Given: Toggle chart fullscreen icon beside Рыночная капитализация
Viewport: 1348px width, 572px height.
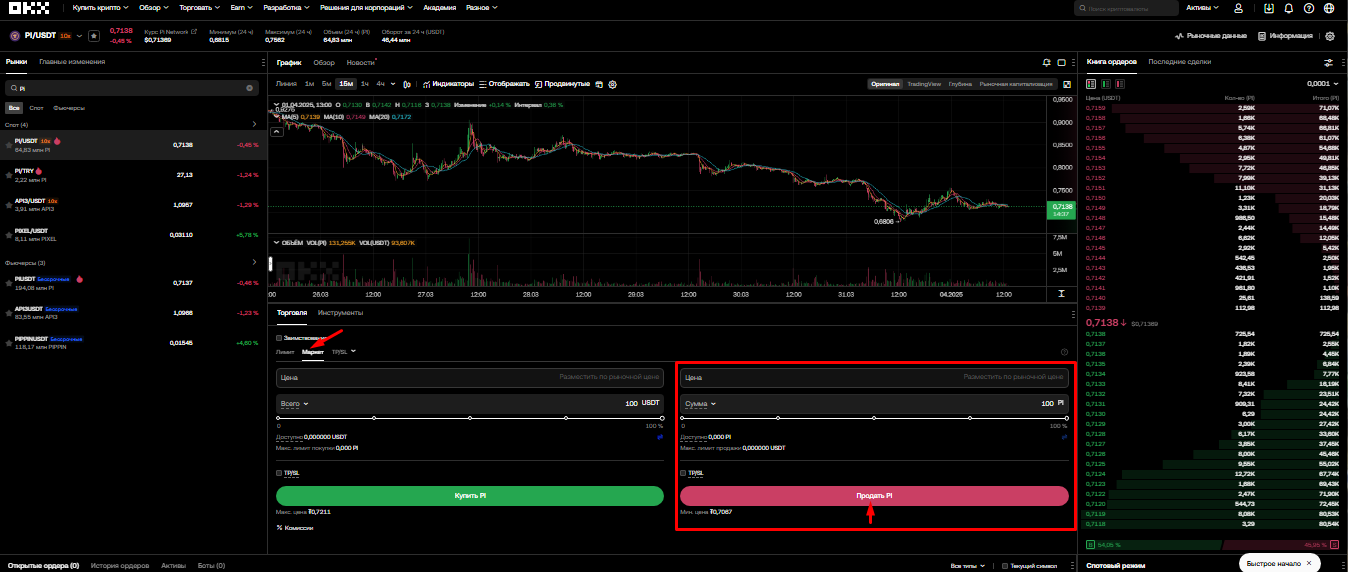Looking at the screenshot, I should [1066, 84].
